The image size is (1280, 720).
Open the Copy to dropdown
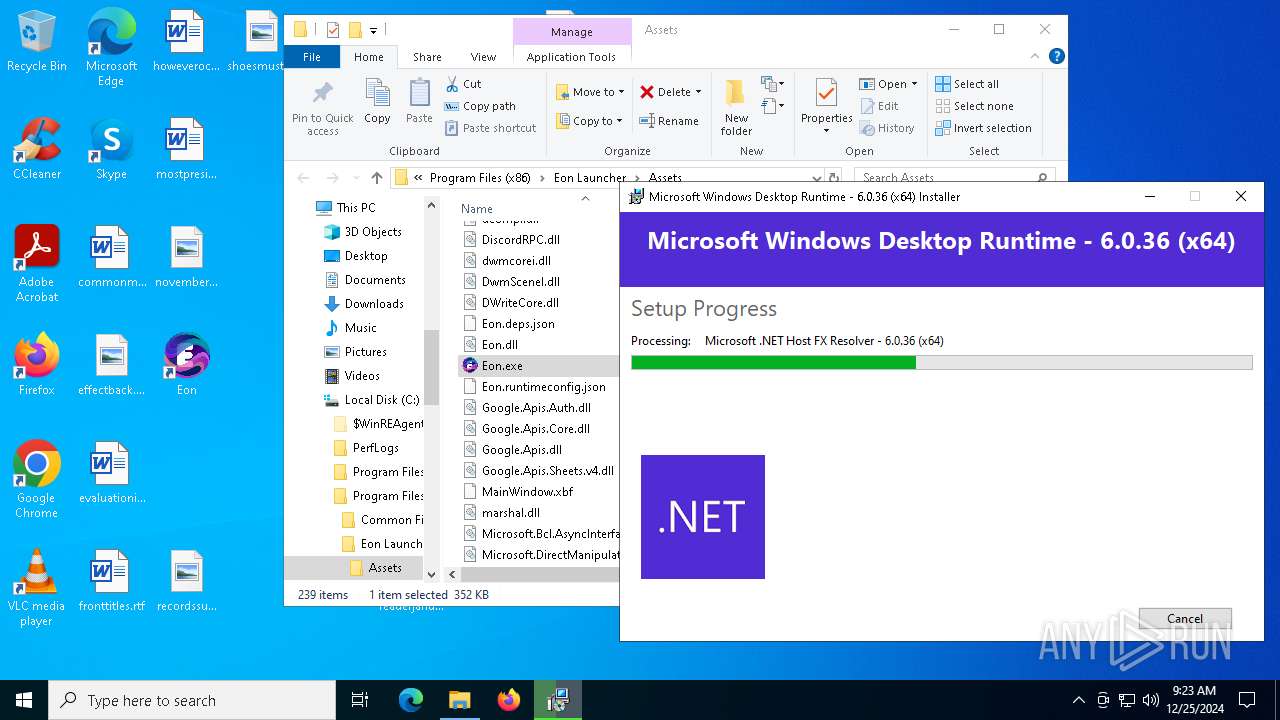[x=589, y=121]
